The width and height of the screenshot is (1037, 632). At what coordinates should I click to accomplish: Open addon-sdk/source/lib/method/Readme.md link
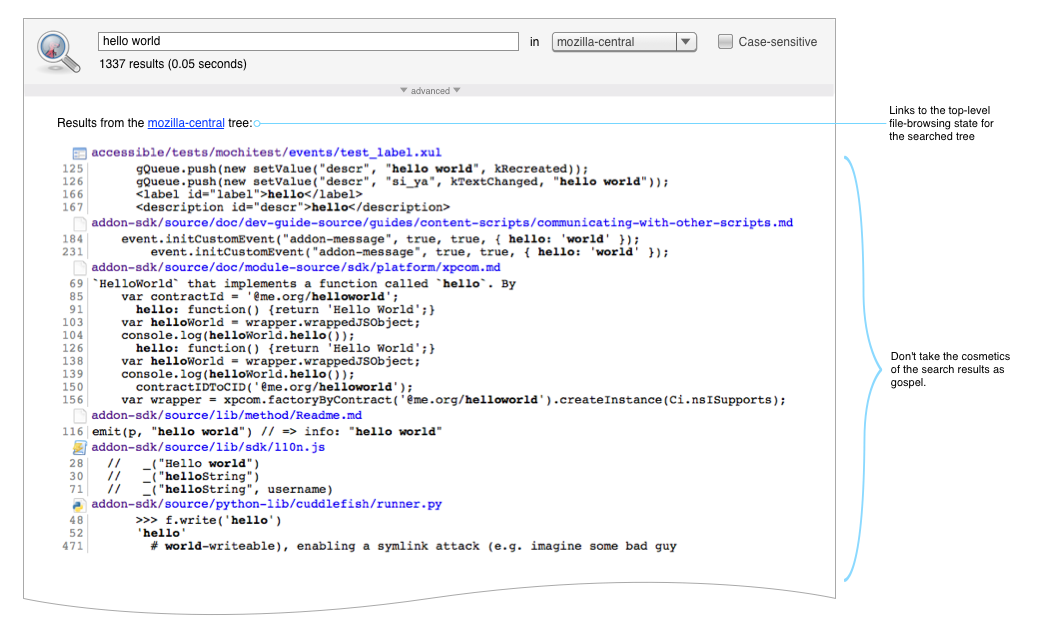point(226,415)
